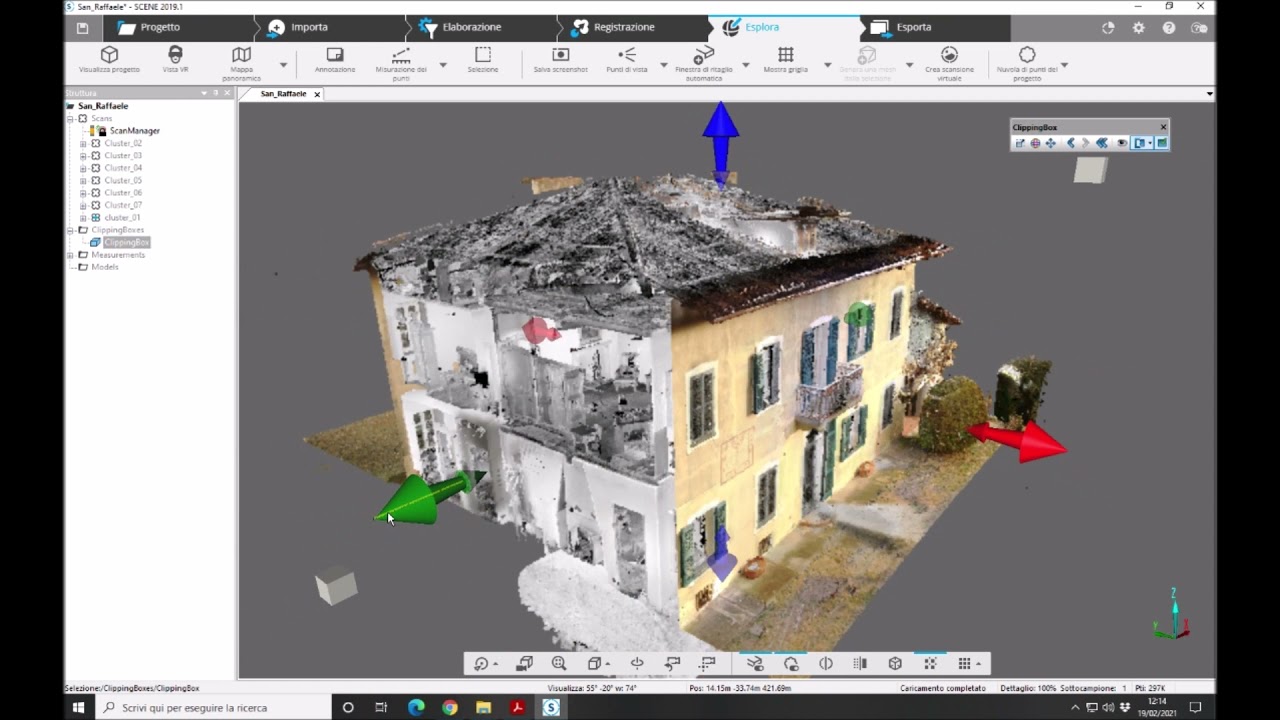Collapse the Scans tree node

[x=70, y=119]
